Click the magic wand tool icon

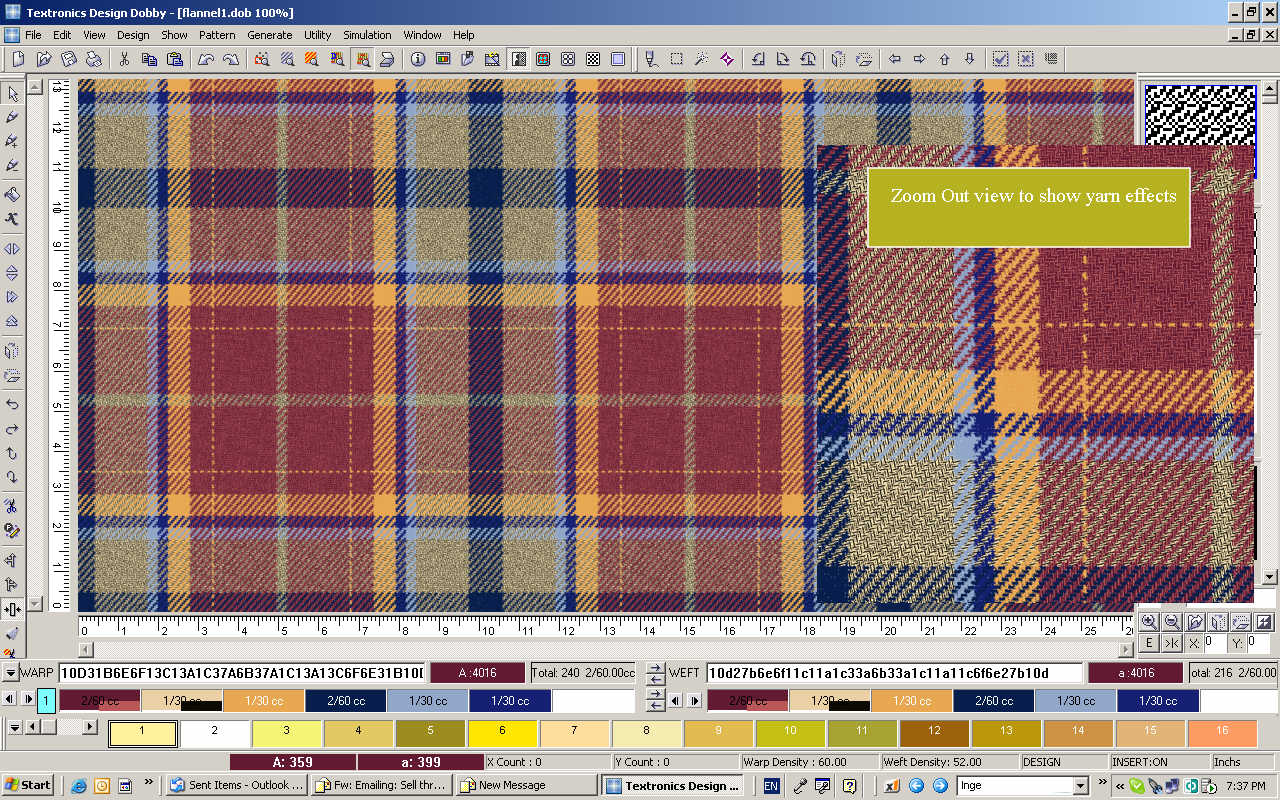tap(702, 59)
